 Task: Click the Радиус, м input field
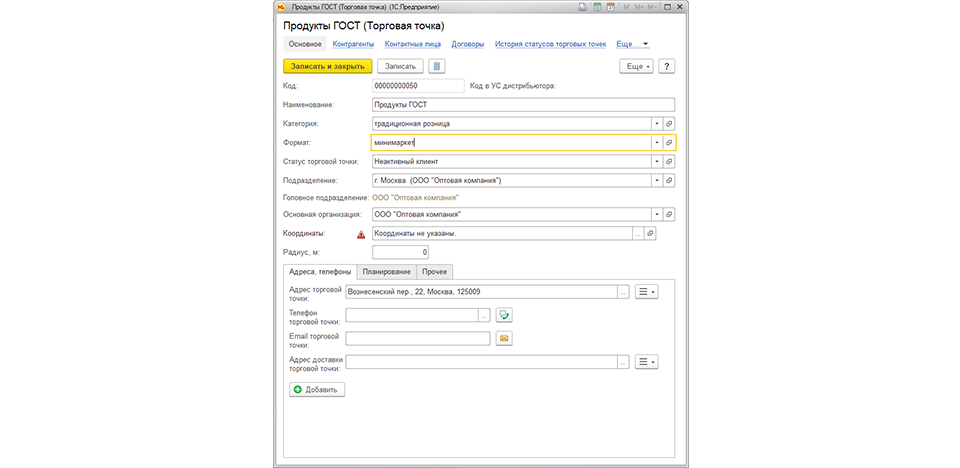coord(400,252)
